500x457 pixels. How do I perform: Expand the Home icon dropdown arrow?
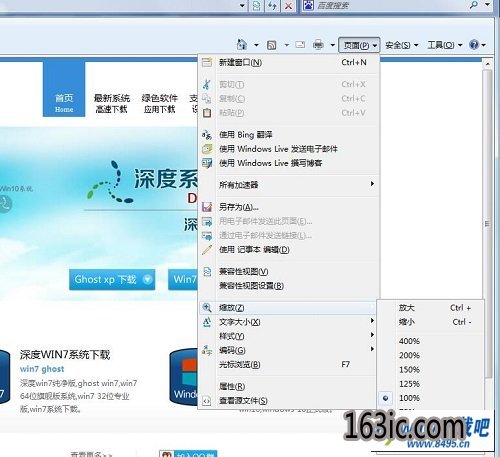[x=256, y=45]
